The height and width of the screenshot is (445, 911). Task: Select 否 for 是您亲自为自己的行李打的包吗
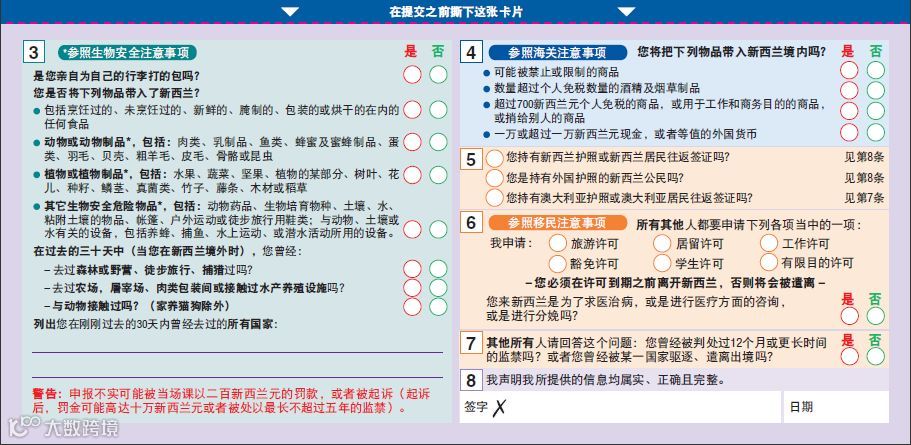[439, 74]
